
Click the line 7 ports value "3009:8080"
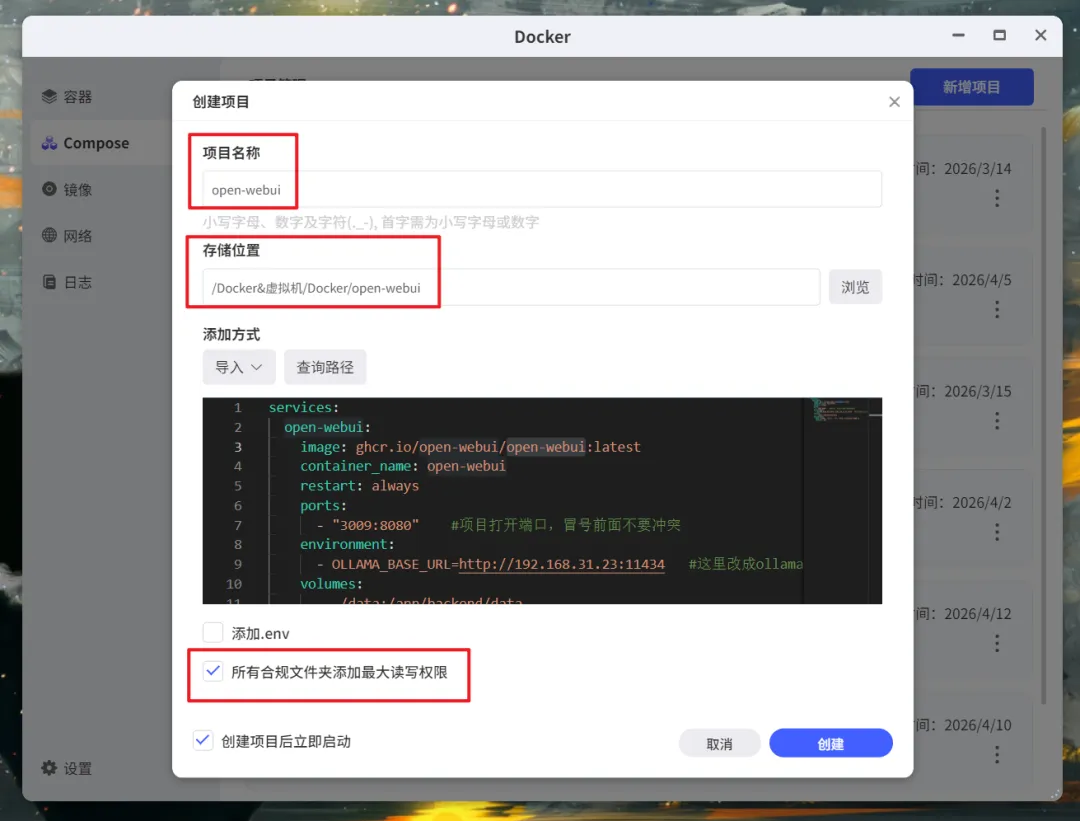coord(375,525)
